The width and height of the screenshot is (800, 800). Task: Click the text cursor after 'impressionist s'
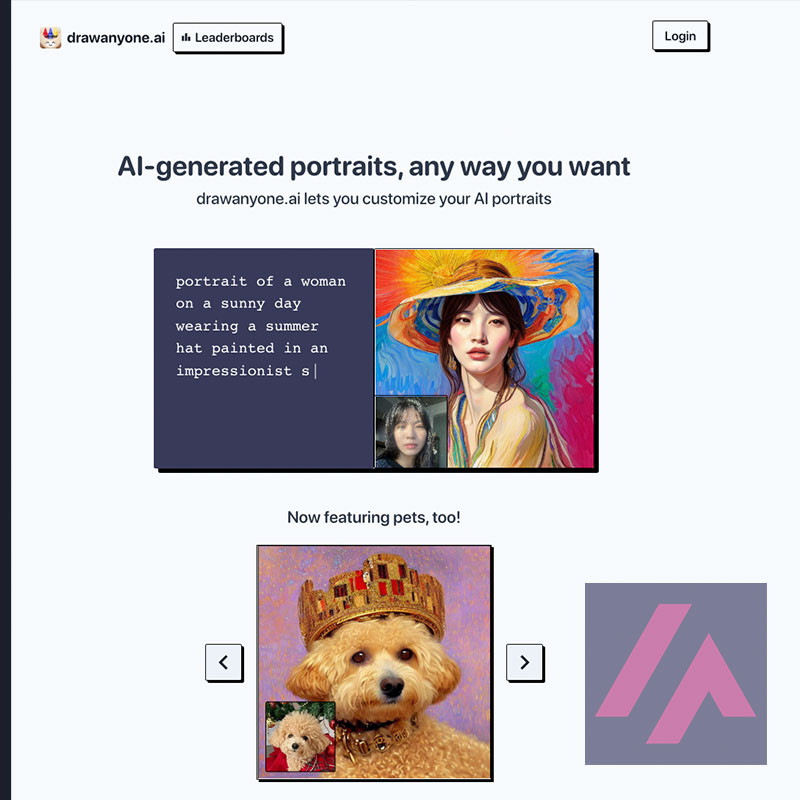[x=315, y=371]
